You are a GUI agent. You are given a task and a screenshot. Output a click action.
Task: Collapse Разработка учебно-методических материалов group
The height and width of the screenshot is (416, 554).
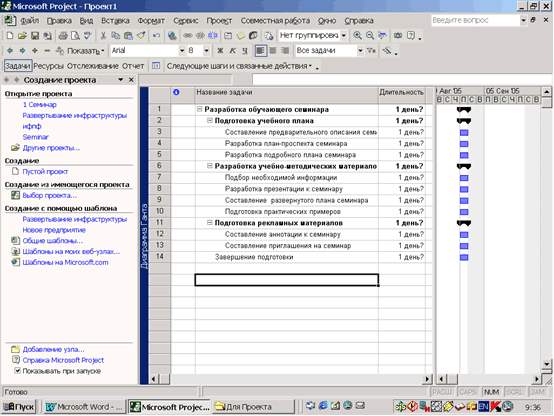[210, 166]
